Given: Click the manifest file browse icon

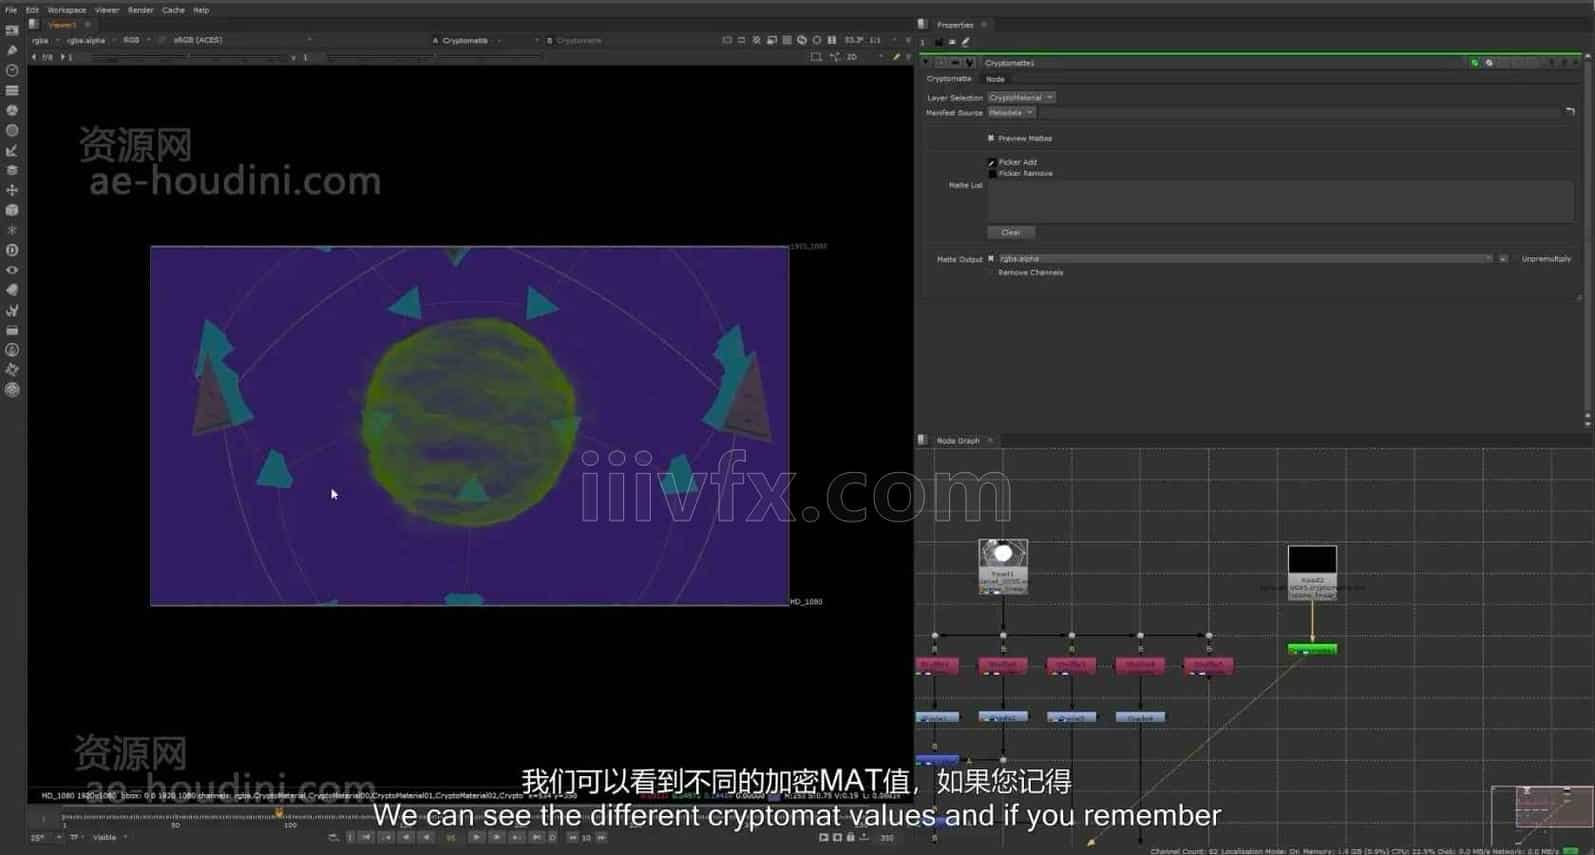Looking at the screenshot, I should tap(1570, 112).
